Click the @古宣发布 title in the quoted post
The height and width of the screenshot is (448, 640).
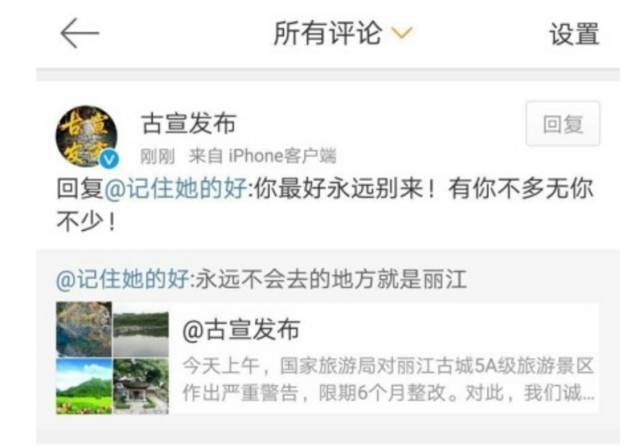[241, 330]
